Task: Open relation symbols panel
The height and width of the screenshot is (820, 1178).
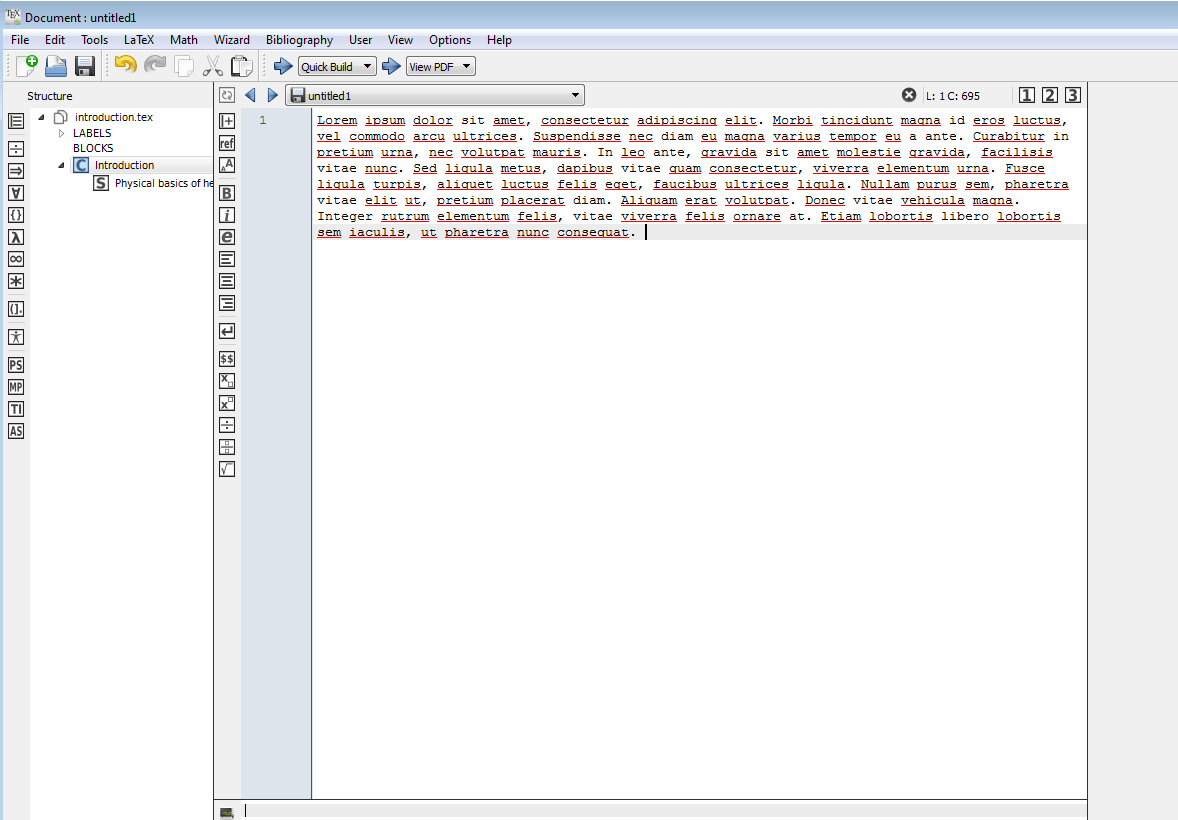Action: 16,149
